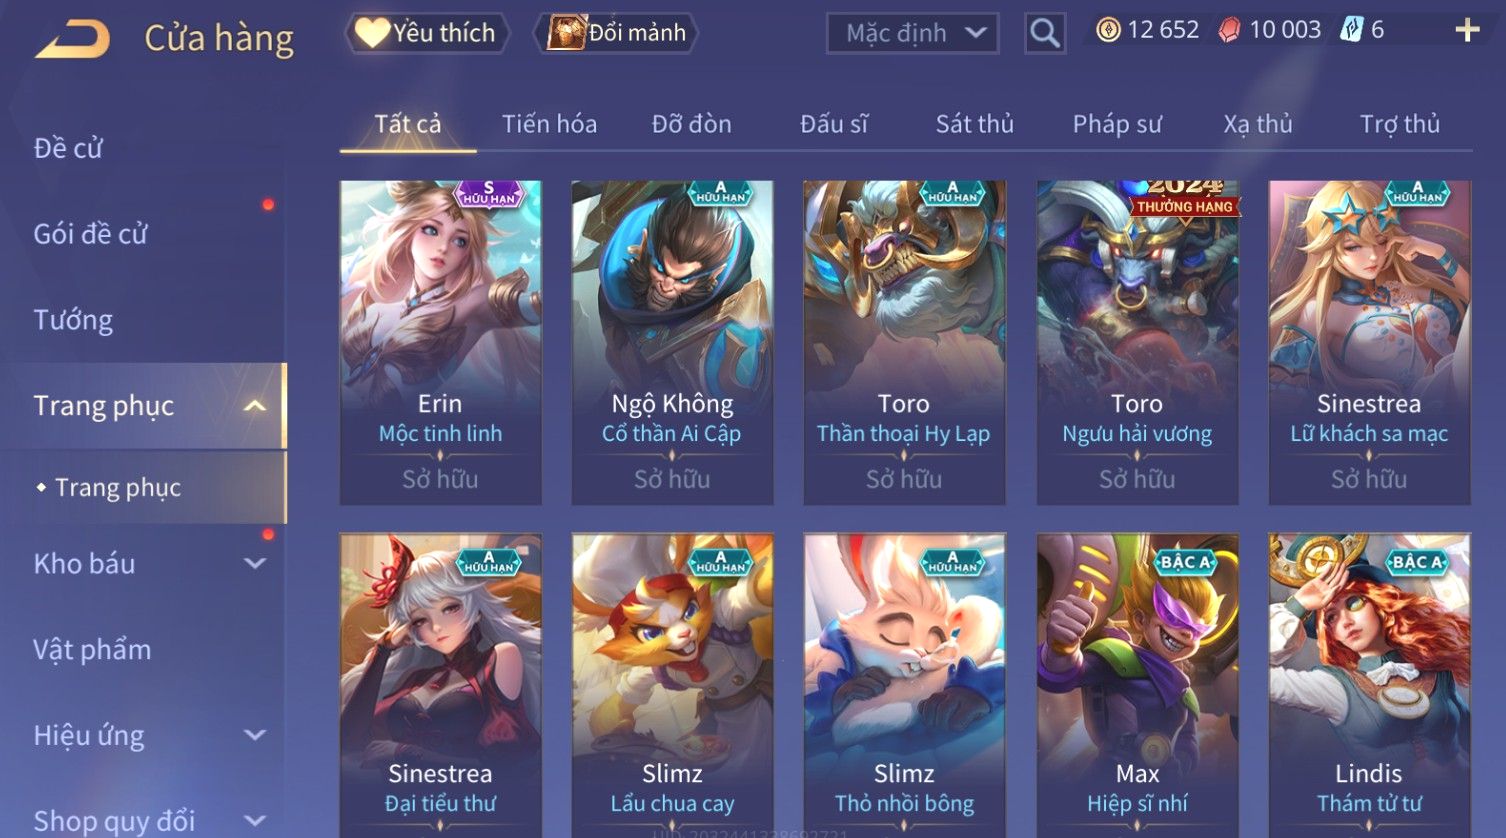Screen dimensions: 1506x838
Task: Open Đổi mảnh fragment exchange chest
Action: click(619, 33)
